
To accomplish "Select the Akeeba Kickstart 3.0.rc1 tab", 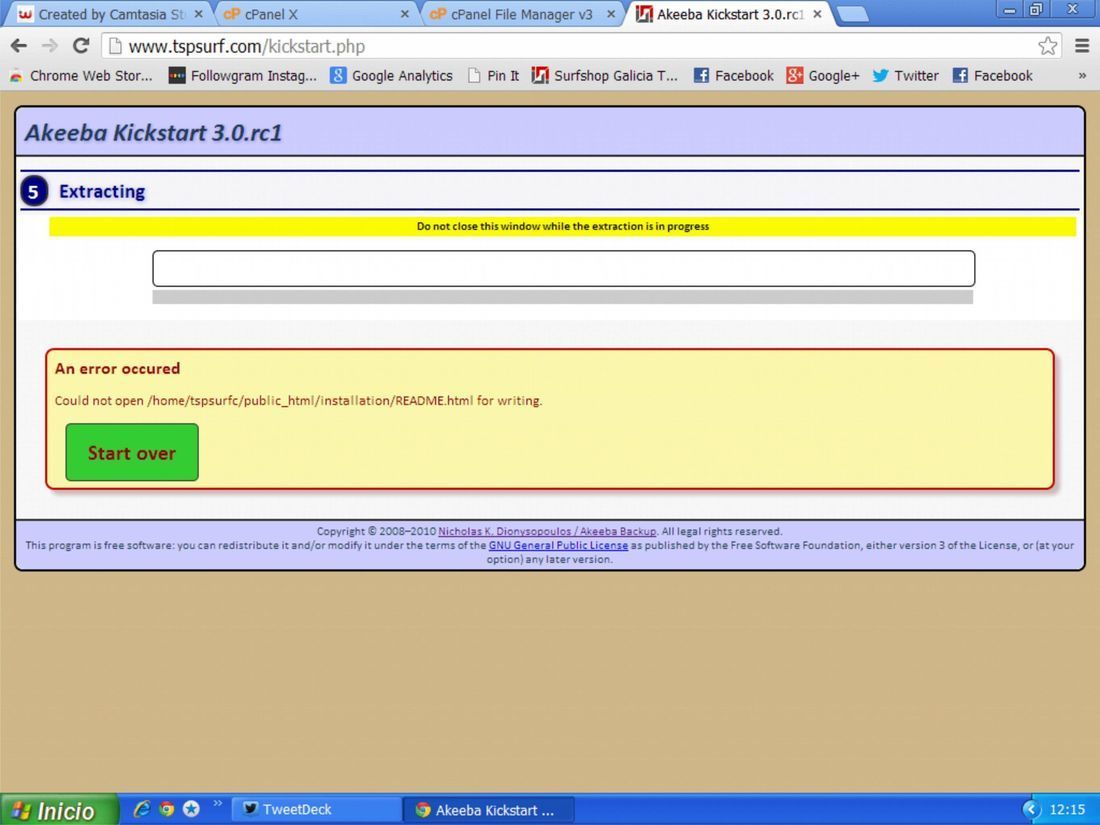I will (728, 14).
